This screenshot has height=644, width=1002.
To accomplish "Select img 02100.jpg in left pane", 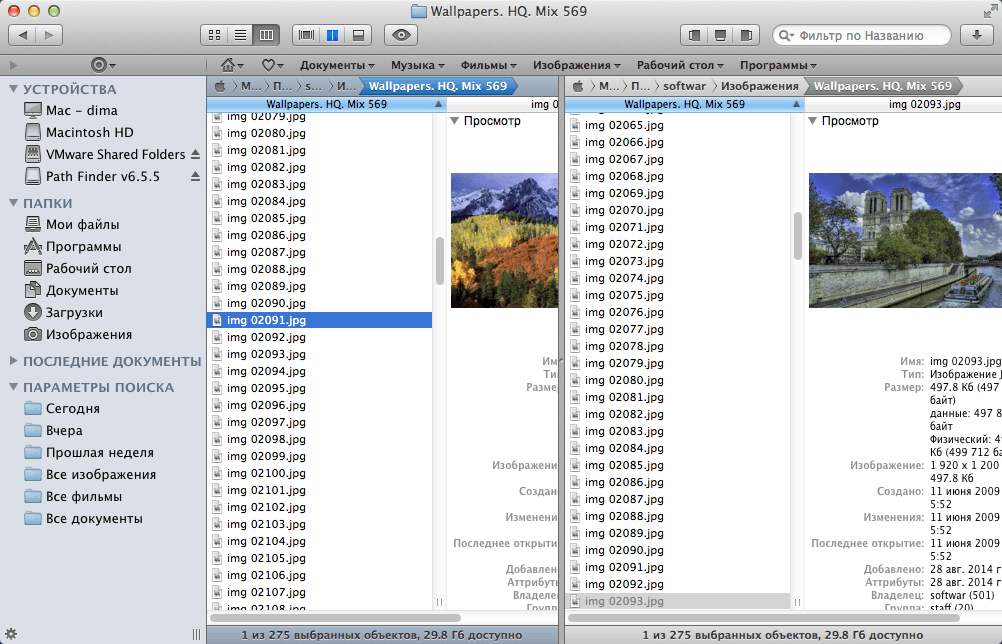I will (320, 473).
